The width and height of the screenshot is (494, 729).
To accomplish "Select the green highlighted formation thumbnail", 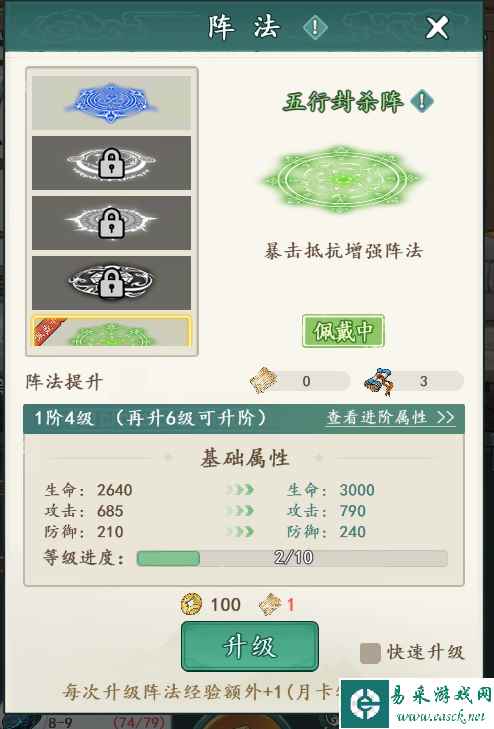I will tap(111, 331).
